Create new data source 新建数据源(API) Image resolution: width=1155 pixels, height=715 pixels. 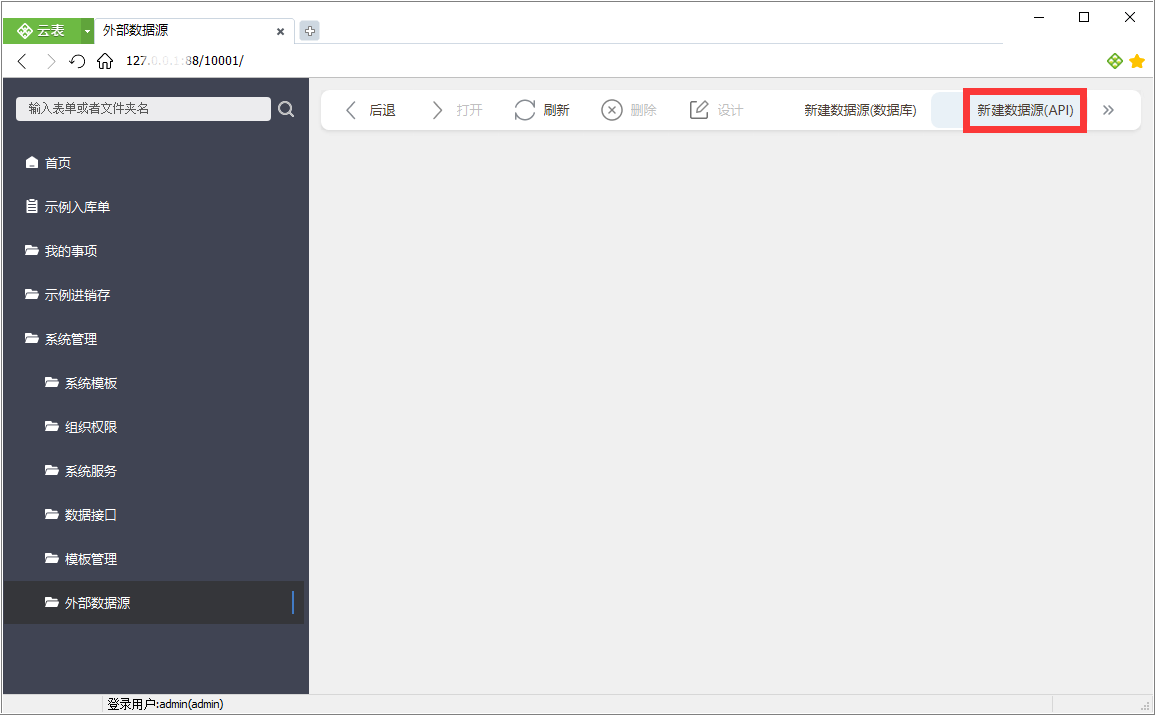tap(1025, 110)
